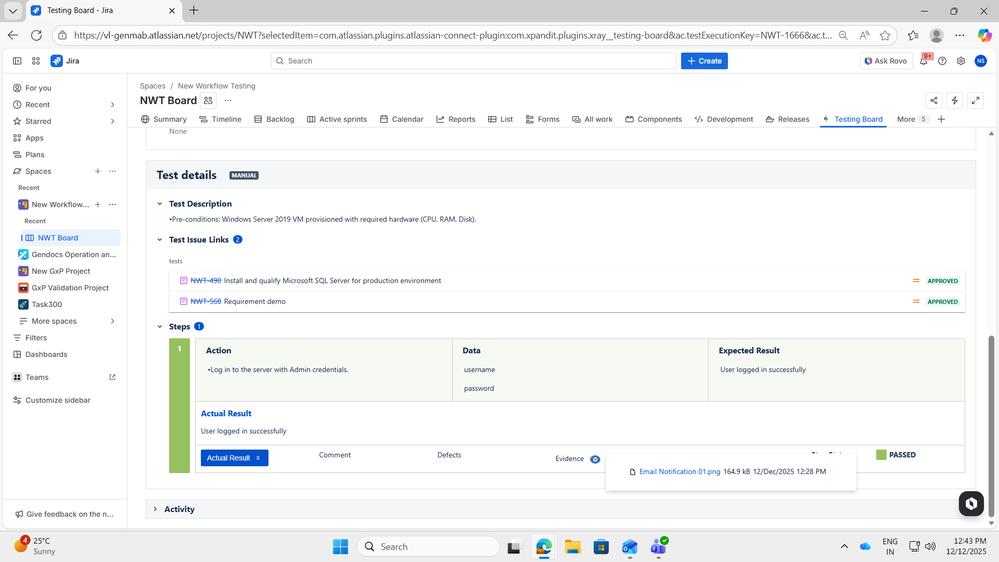Click the browser address bar

(x=452, y=35)
